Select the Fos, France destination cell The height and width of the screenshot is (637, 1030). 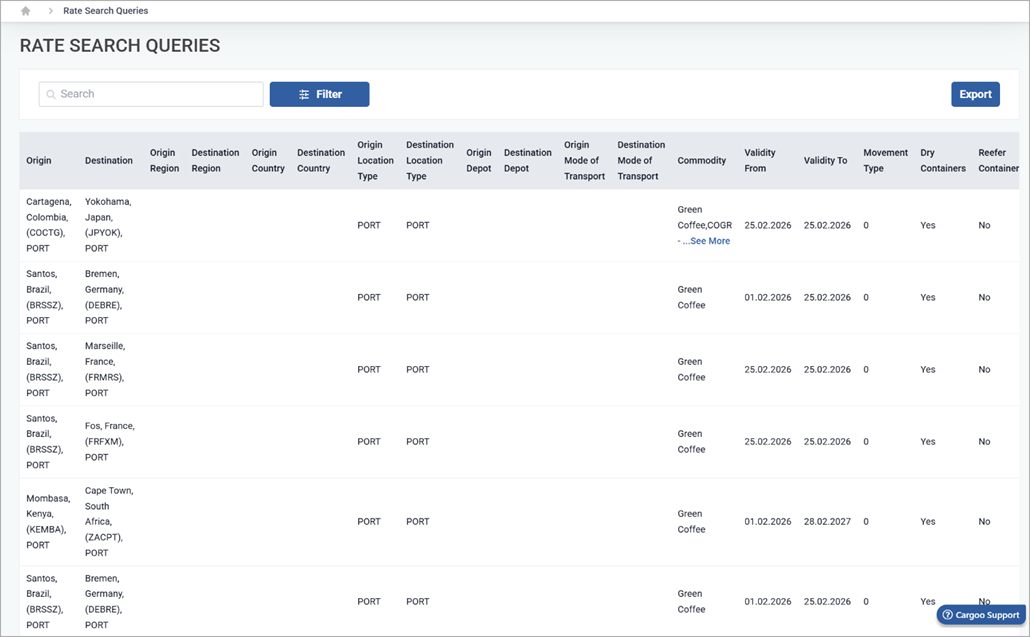[110, 441]
